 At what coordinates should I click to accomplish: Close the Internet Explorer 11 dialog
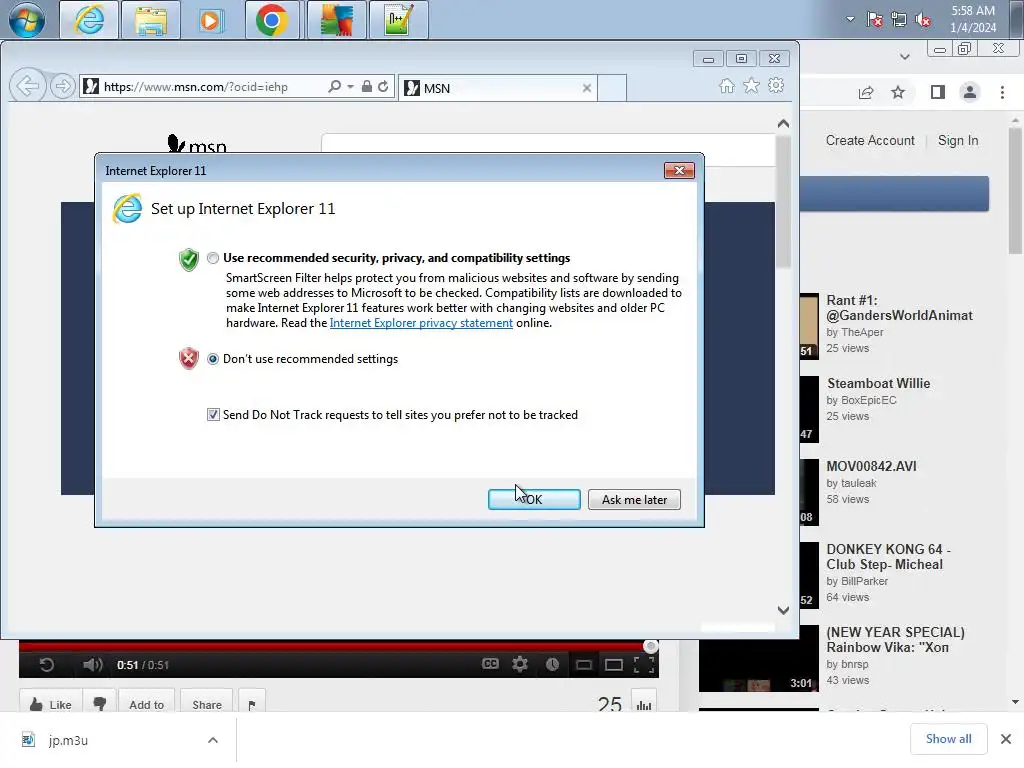pyautogui.click(x=679, y=170)
